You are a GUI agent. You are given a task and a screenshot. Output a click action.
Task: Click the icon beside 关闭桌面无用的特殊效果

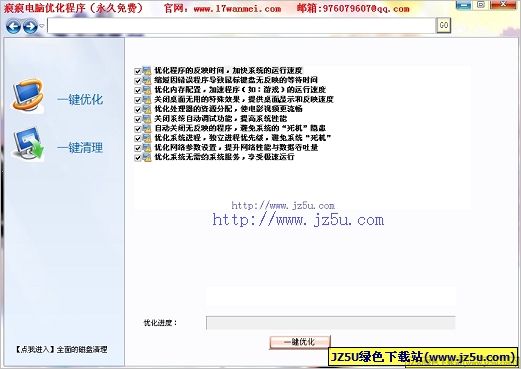tap(147, 100)
